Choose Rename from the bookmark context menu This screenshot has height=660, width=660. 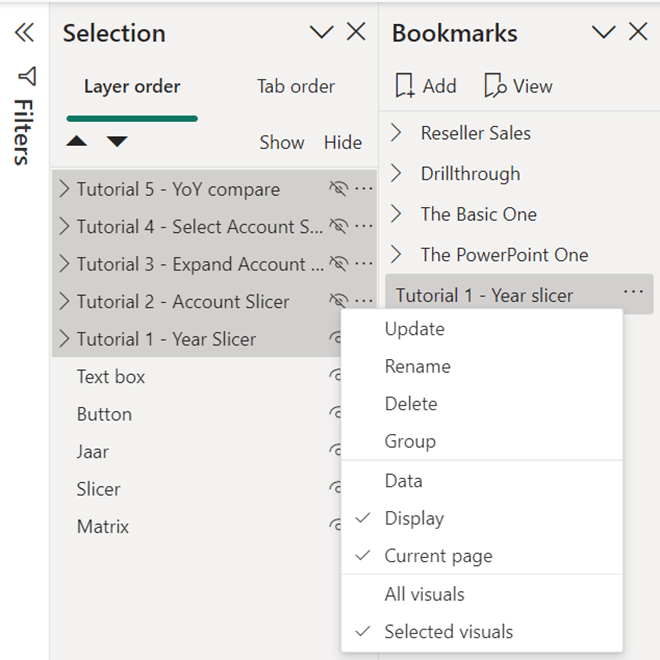pyautogui.click(x=417, y=366)
